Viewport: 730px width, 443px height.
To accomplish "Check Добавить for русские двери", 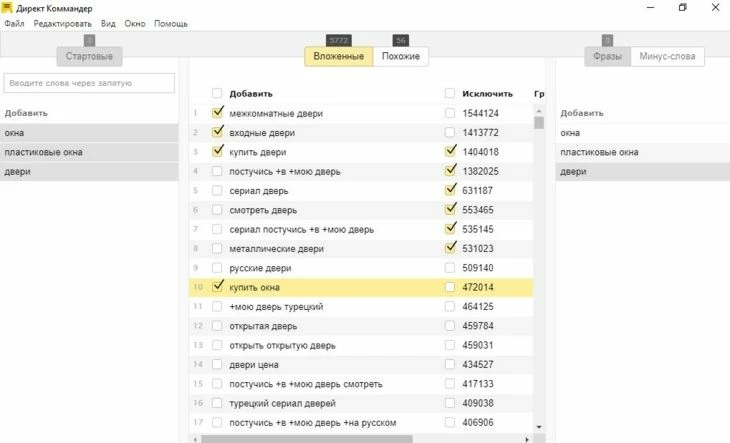I will pyautogui.click(x=217, y=268).
